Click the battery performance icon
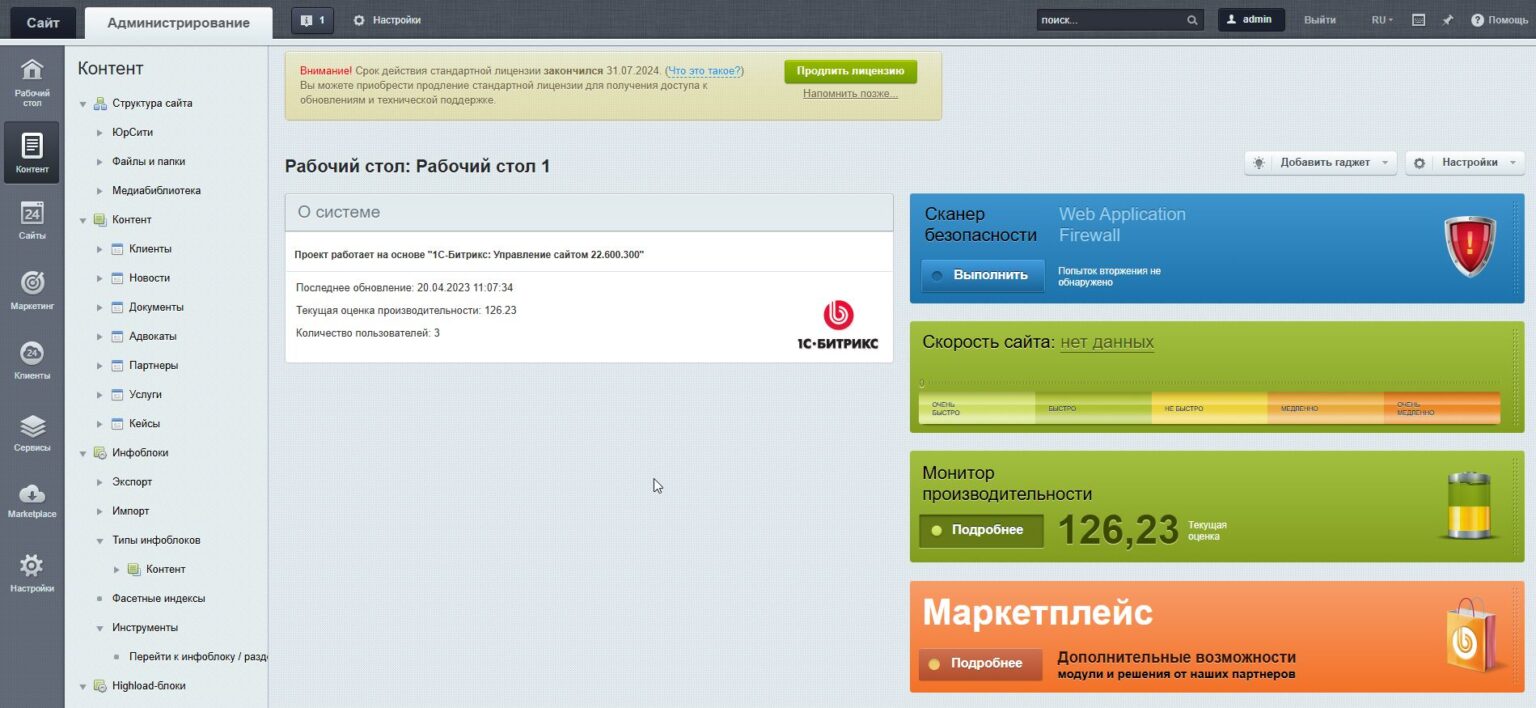The image size is (1536, 708). 1468,505
